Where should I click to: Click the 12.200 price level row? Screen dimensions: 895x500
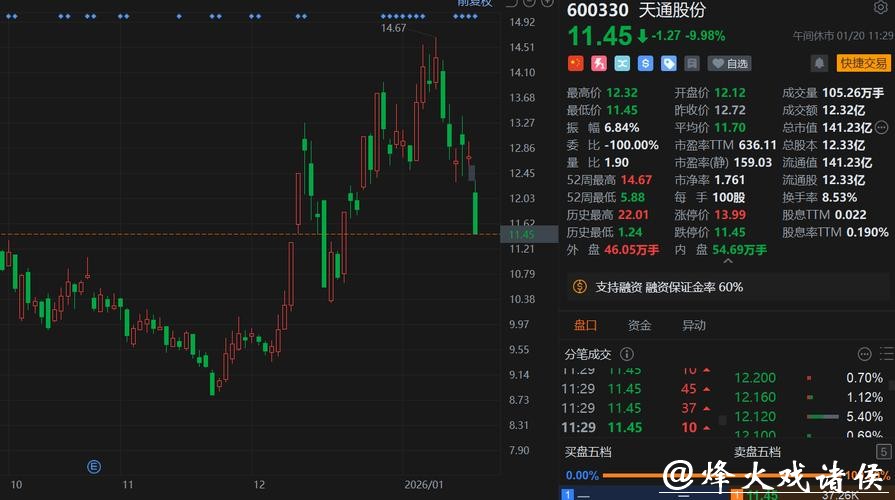click(808, 378)
